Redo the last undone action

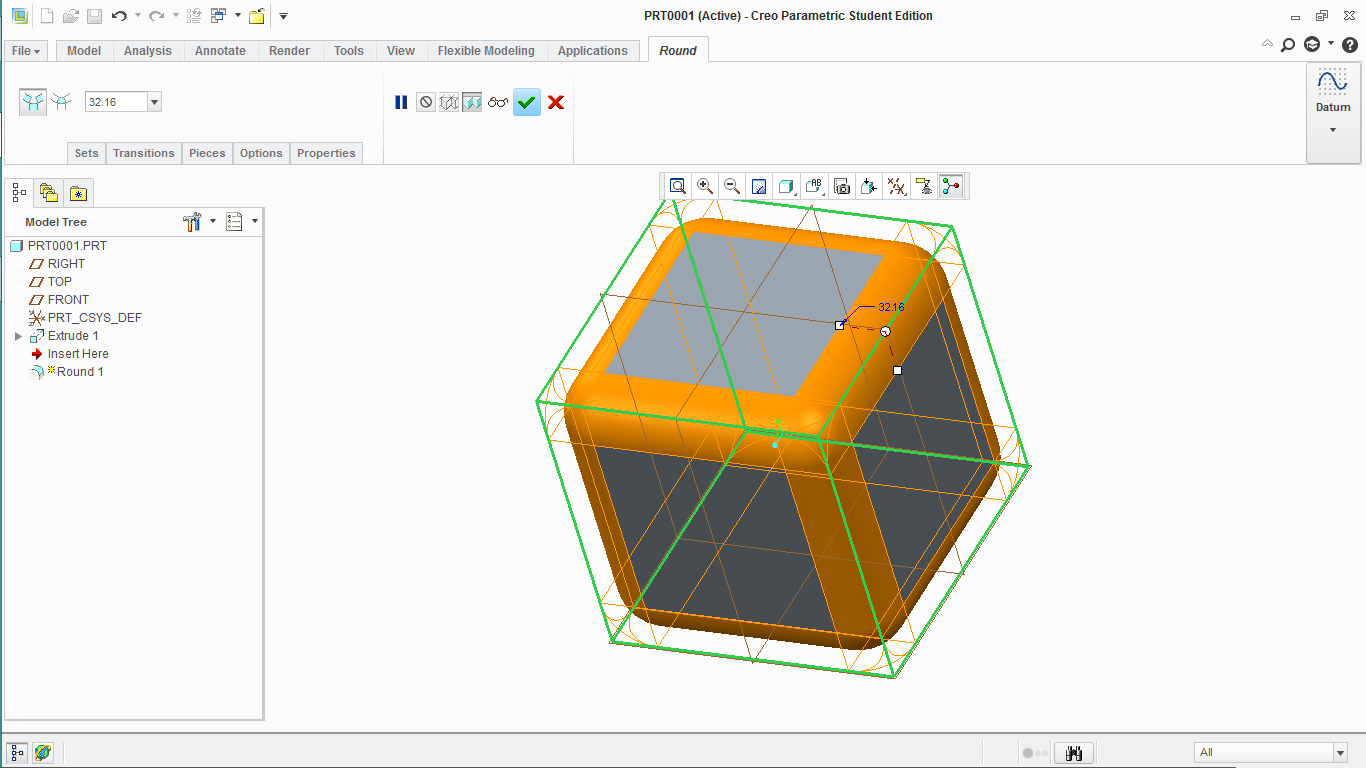point(156,16)
